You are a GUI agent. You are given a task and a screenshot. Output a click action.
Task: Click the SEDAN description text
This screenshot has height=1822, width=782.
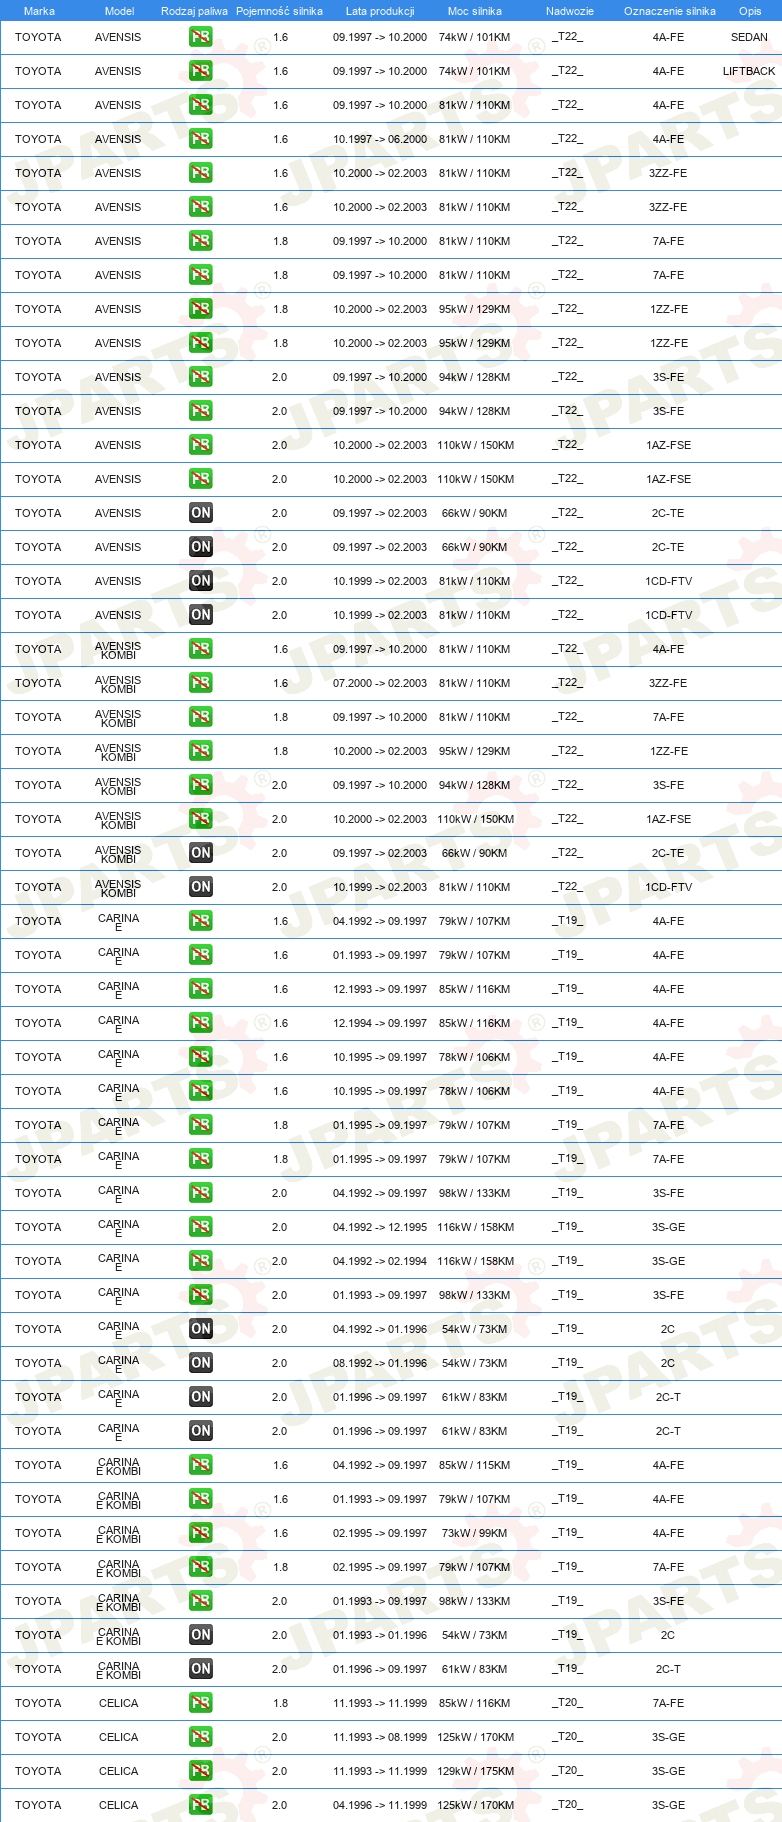749,37
